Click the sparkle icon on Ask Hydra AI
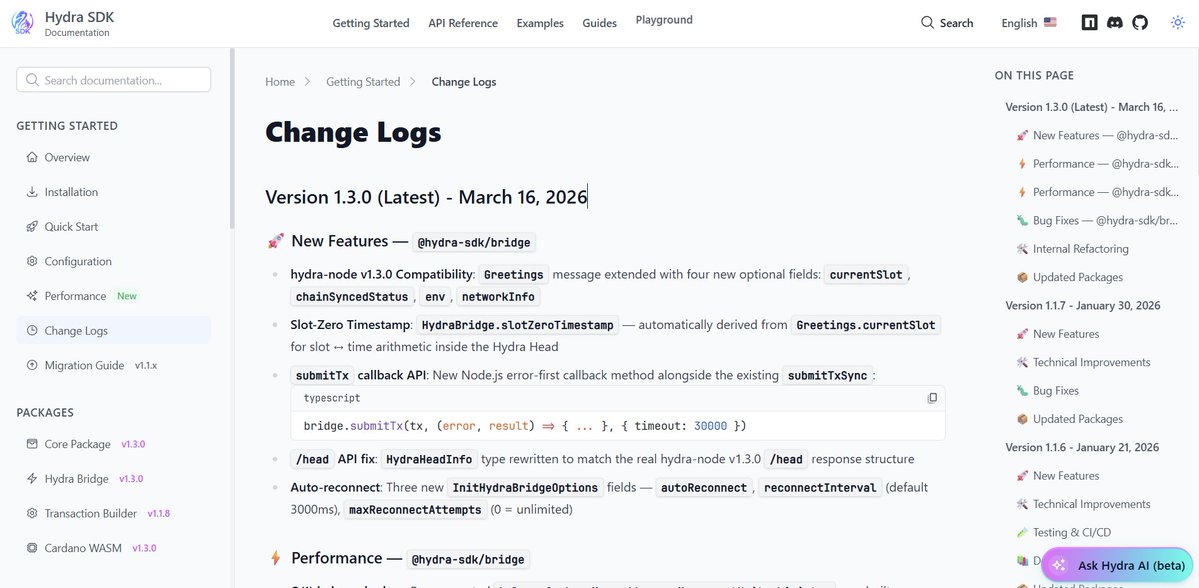 (1059, 566)
